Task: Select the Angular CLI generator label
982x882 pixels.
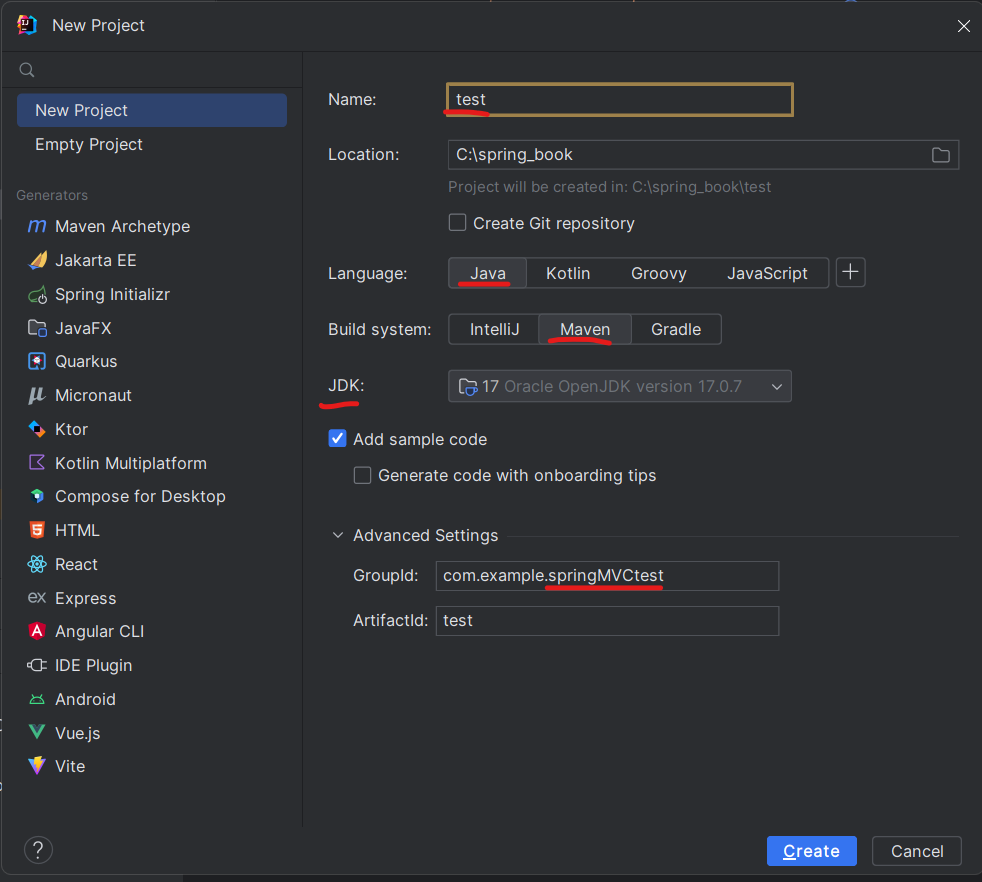Action: [100, 631]
